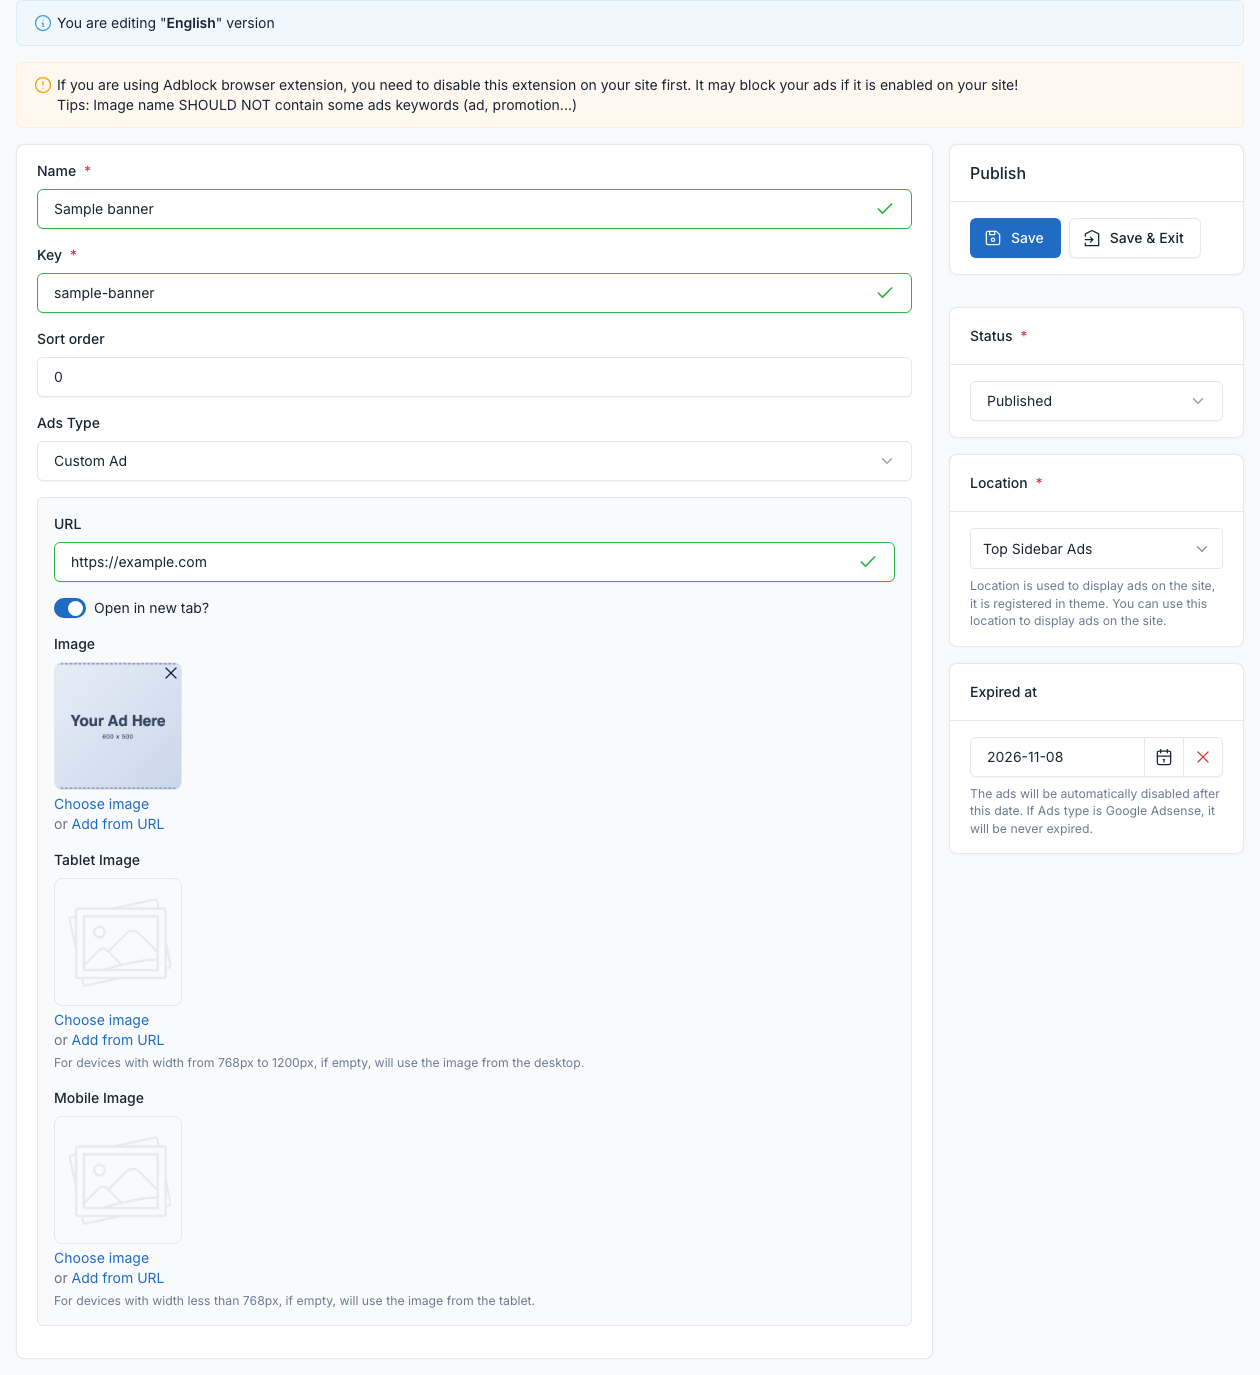Remove the 'Your Ad Here' image
The image size is (1260, 1375).
click(x=171, y=673)
